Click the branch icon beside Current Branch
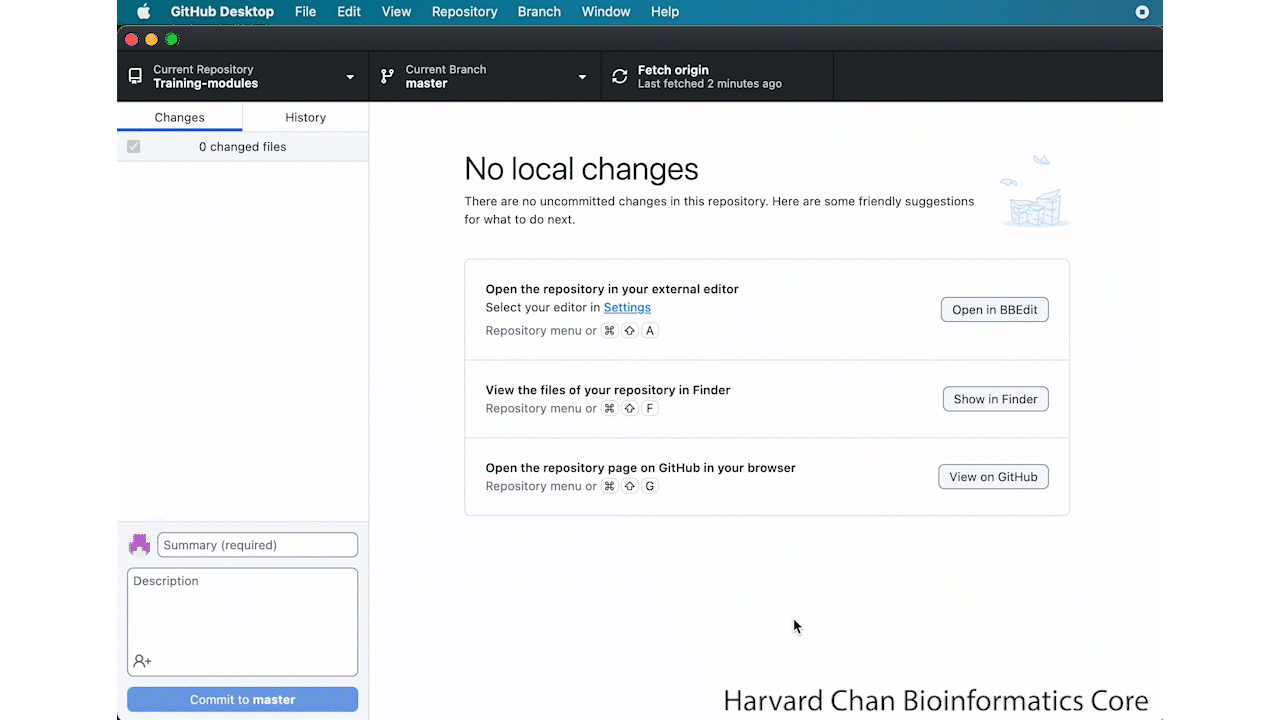Image resolution: width=1280 pixels, height=720 pixels. click(387, 77)
